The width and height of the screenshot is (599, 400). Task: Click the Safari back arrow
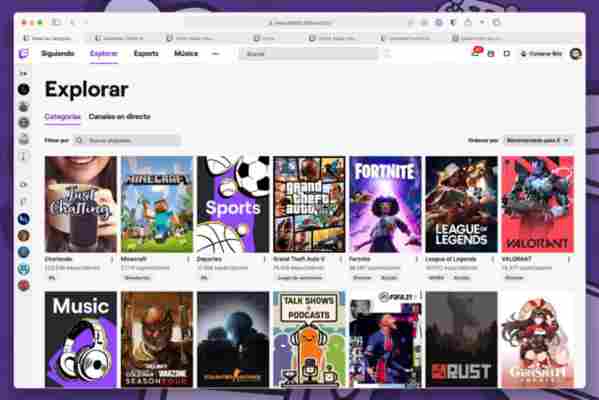pyautogui.click(x=73, y=23)
